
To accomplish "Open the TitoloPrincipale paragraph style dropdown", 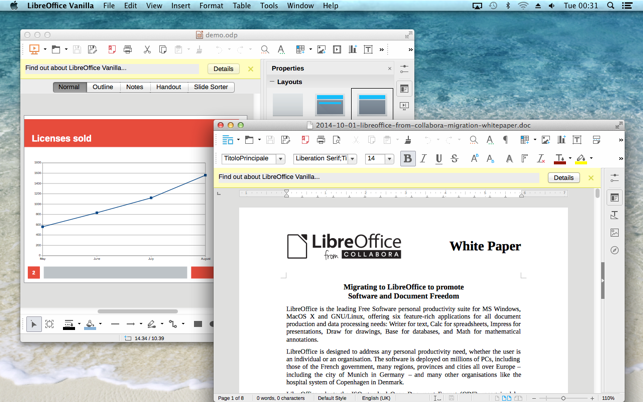I will click(280, 159).
